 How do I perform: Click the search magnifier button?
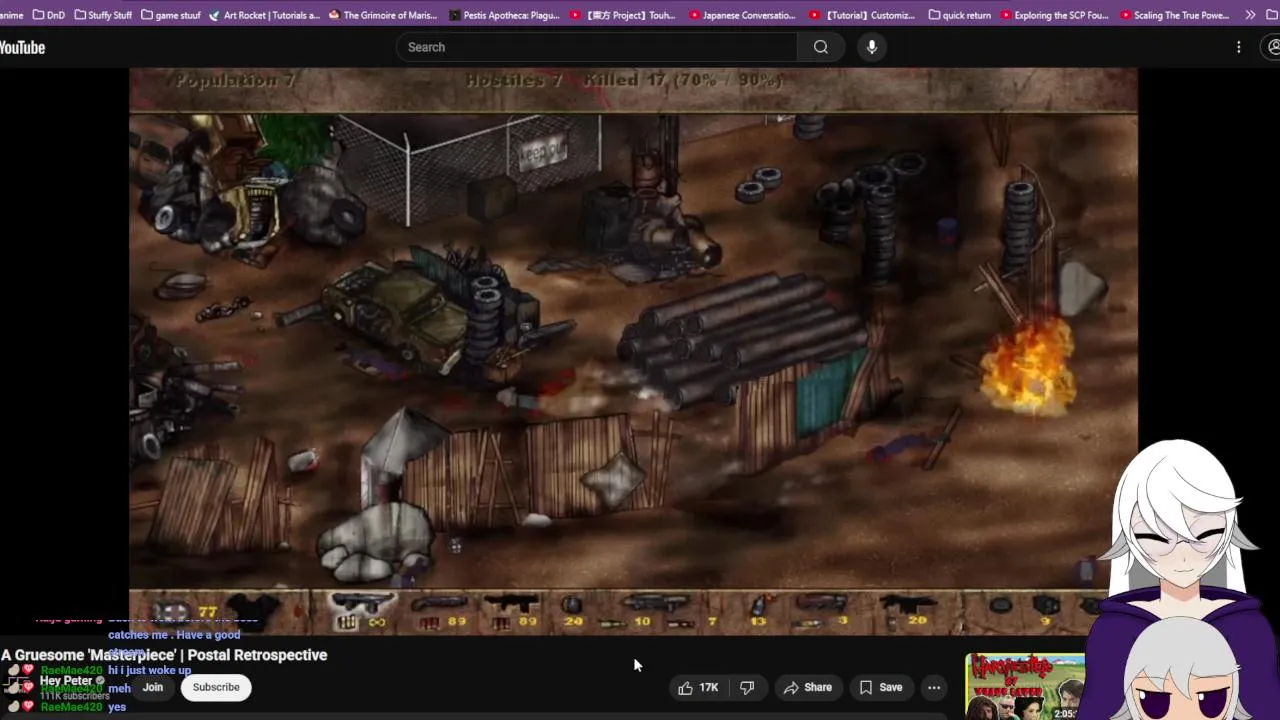click(821, 47)
